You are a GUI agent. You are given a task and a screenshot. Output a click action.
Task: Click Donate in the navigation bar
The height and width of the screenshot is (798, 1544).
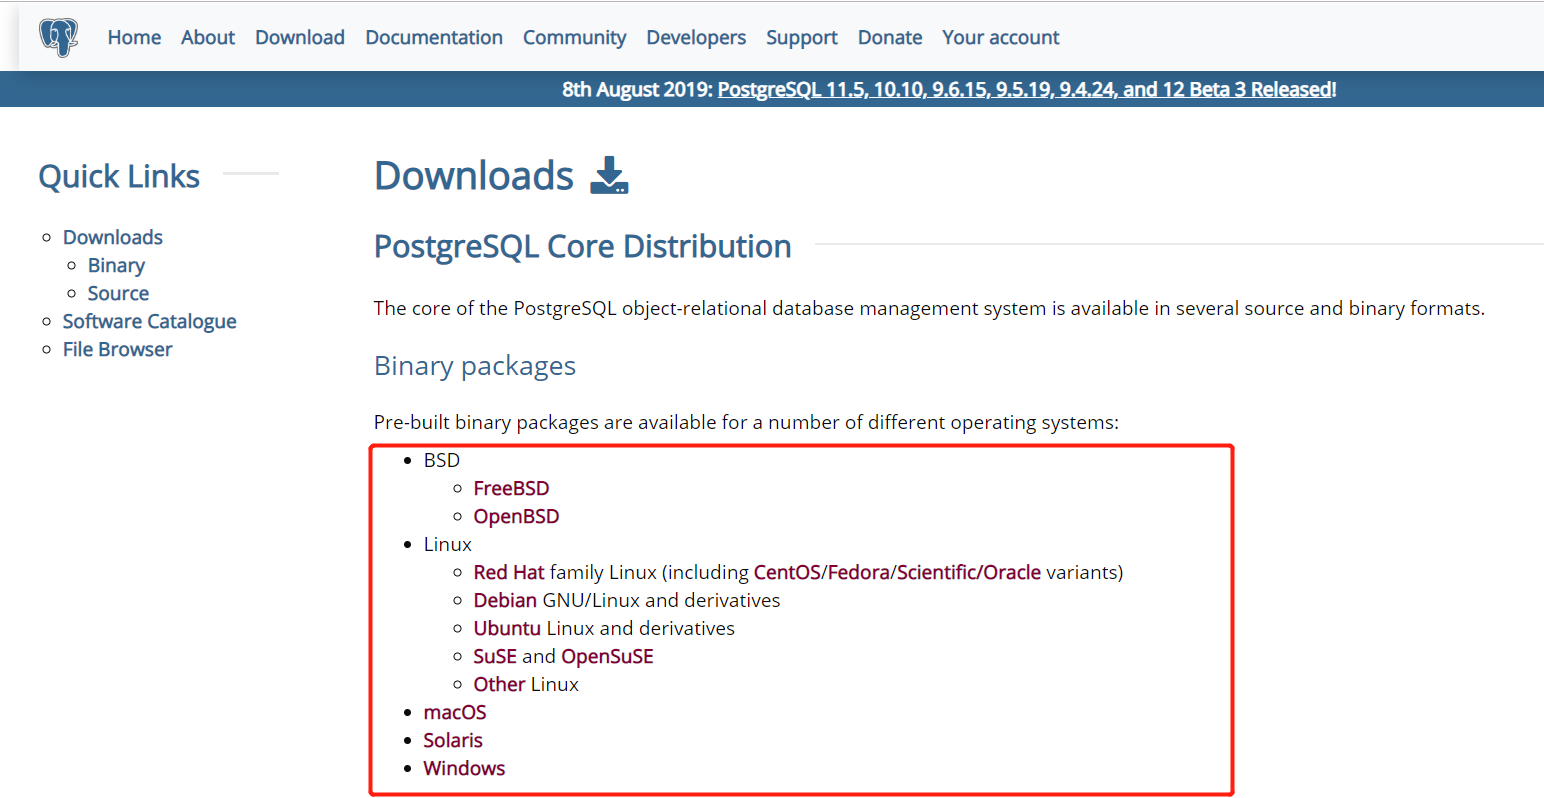tap(890, 37)
